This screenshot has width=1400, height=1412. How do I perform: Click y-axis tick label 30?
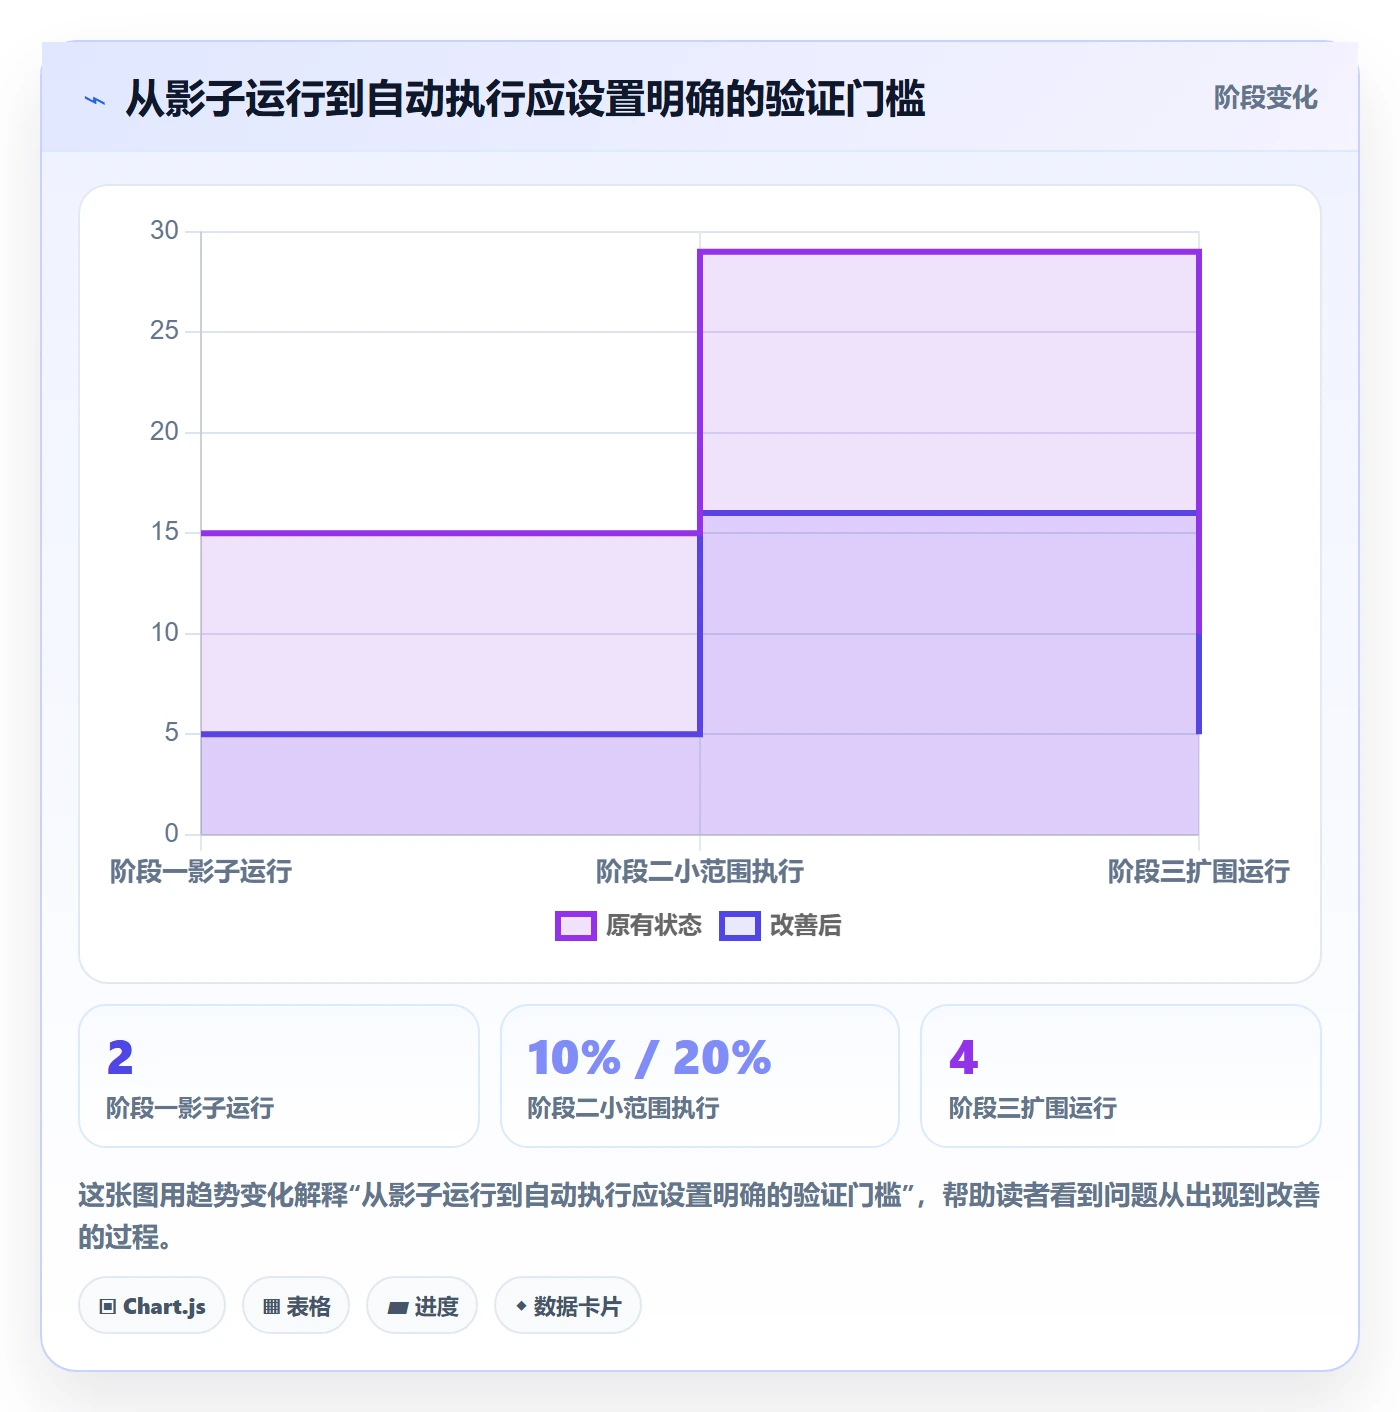(x=164, y=231)
